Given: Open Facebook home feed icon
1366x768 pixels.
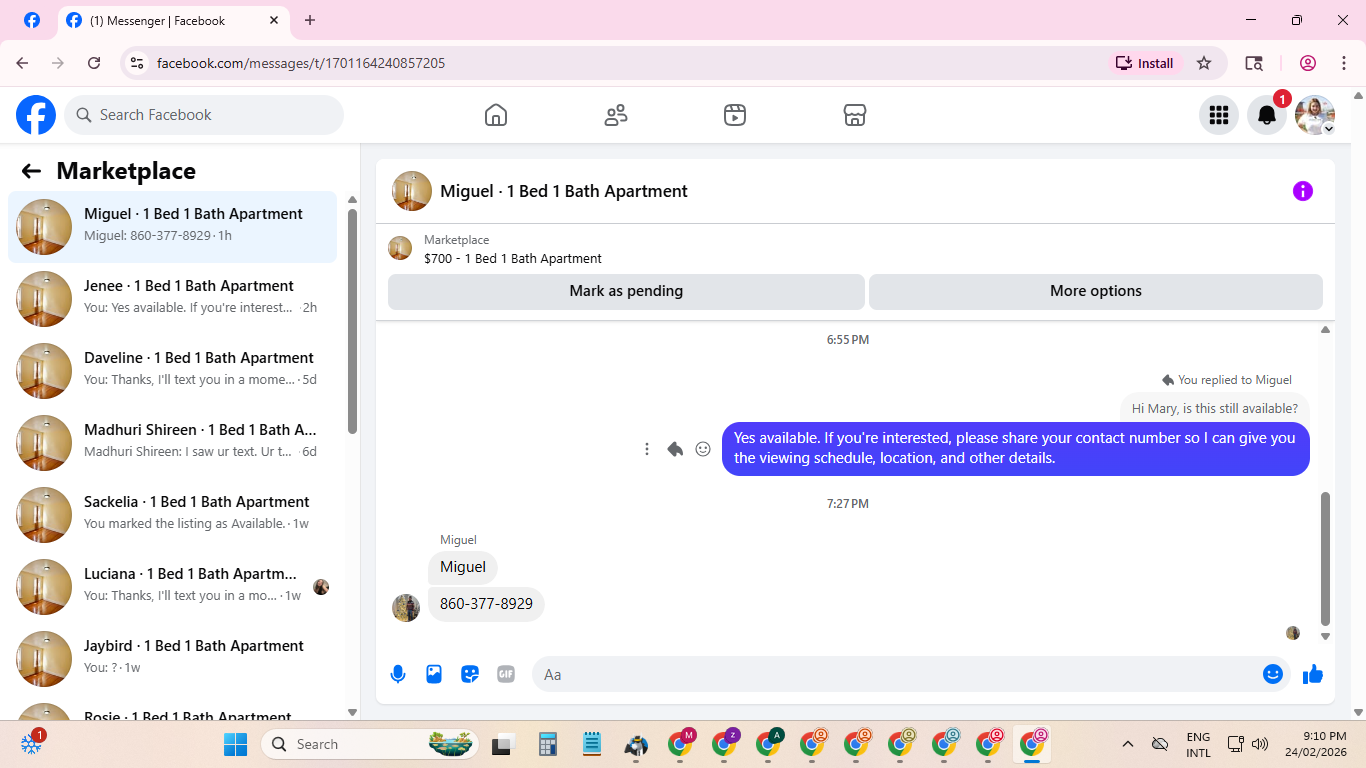Looking at the screenshot, I should tap(496, 115).
